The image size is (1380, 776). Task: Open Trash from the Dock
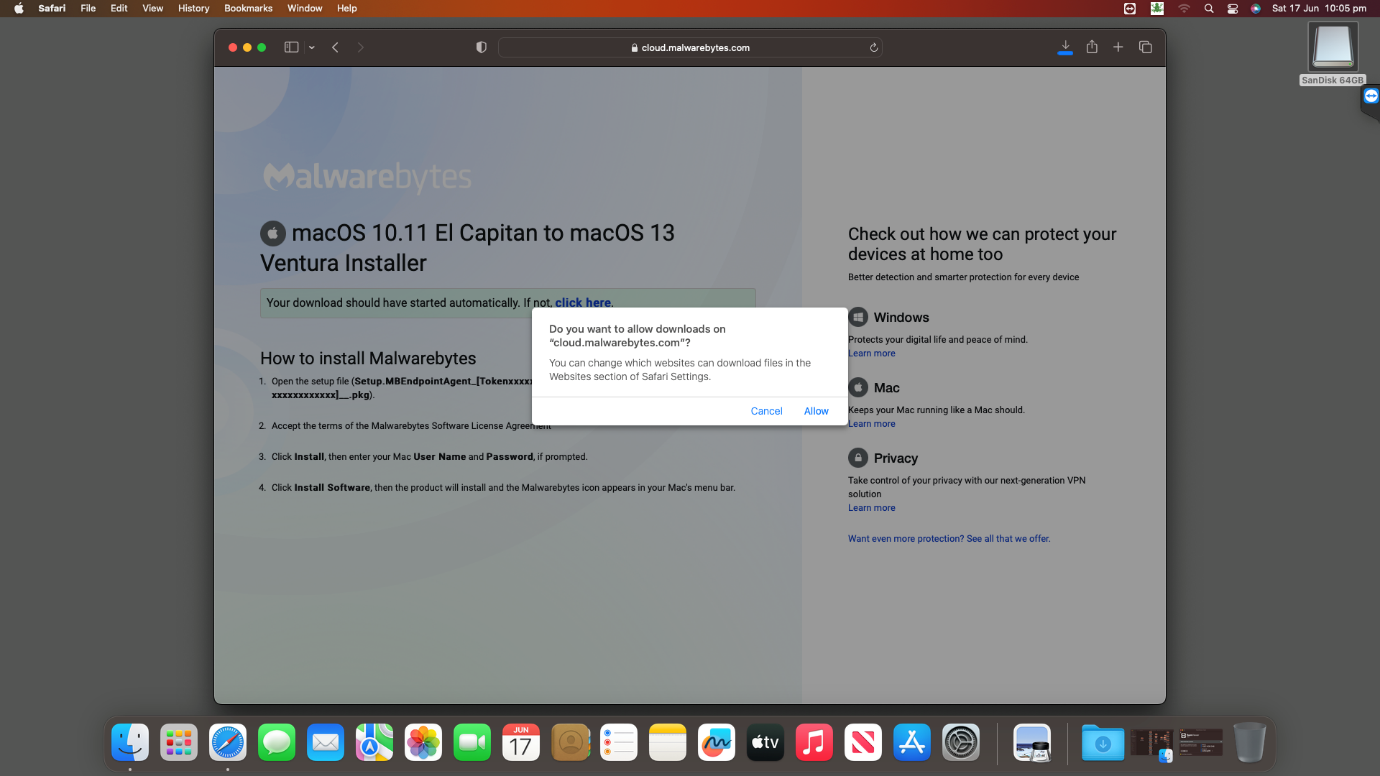tap(1250, 742)
